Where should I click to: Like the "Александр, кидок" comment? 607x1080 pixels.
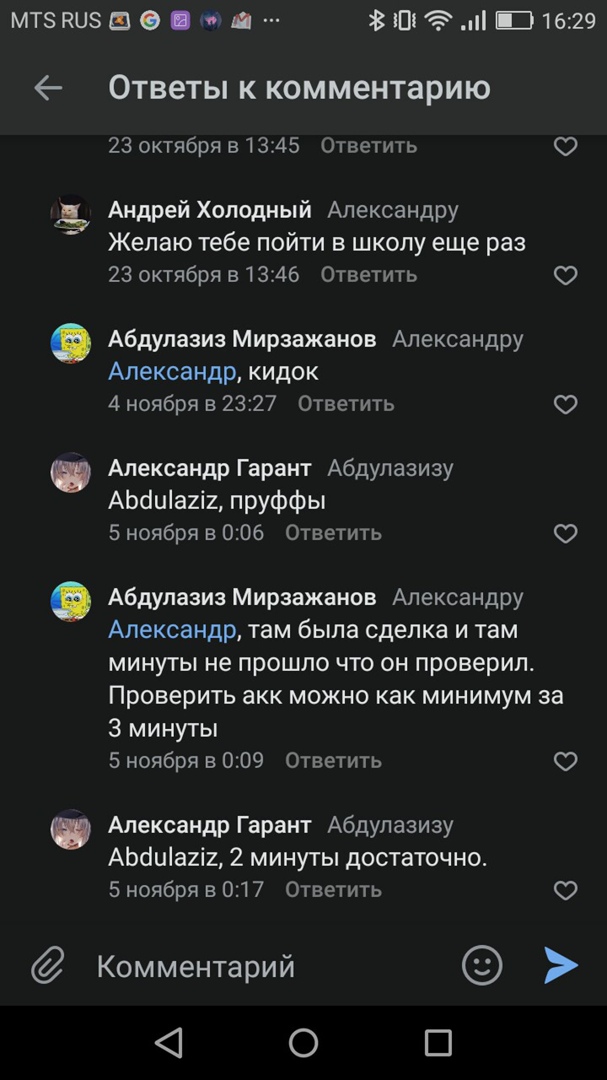coord(565,404)
